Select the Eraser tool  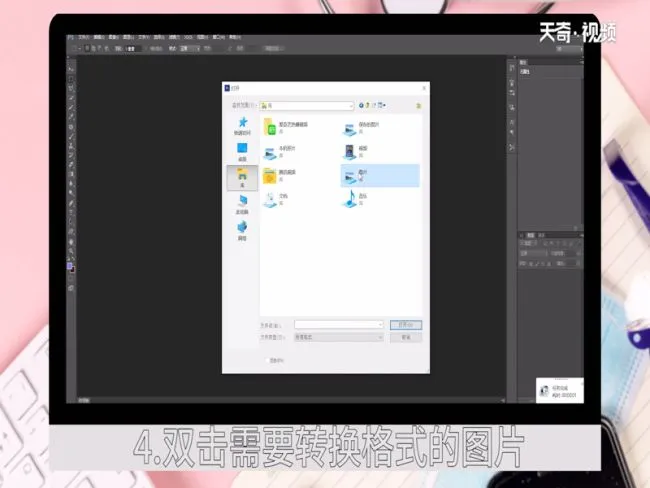(x=71, y=165)
